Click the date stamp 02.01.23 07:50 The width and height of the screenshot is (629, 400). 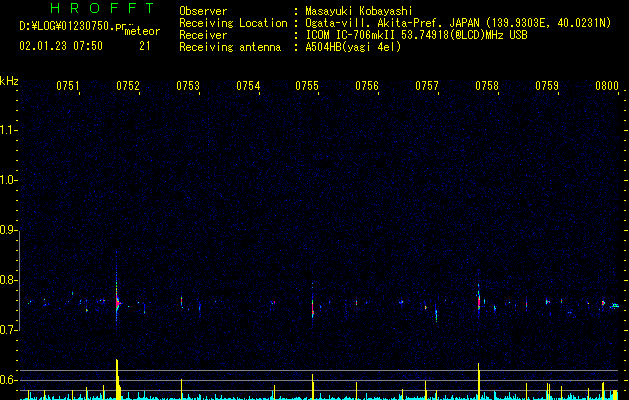[61, 46]
